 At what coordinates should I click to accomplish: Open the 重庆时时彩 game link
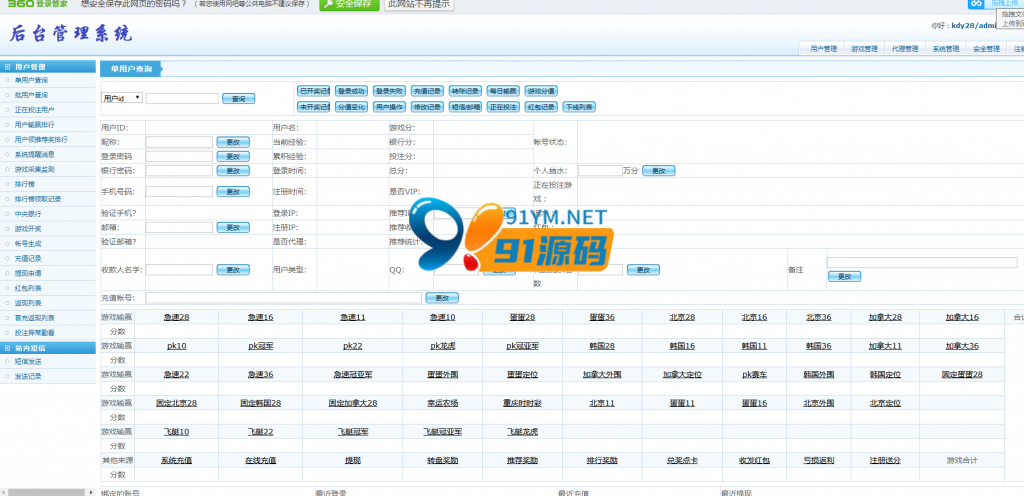point(522,403)
